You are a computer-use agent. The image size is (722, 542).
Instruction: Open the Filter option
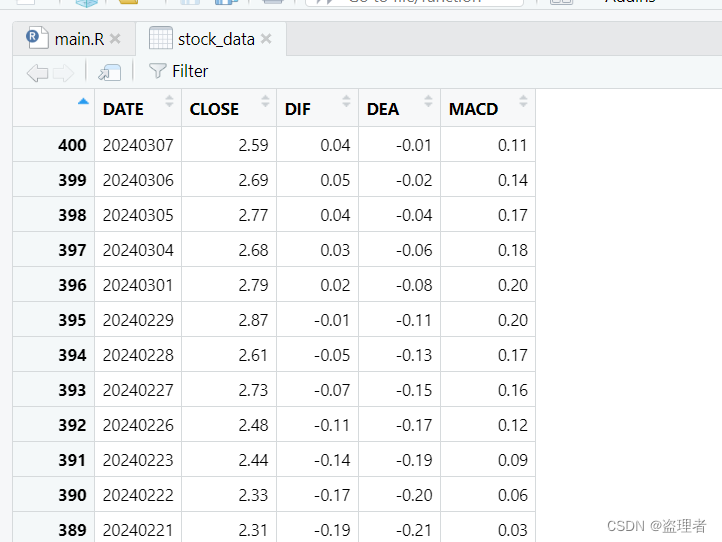pyautogui.click(x=178, y=71)
